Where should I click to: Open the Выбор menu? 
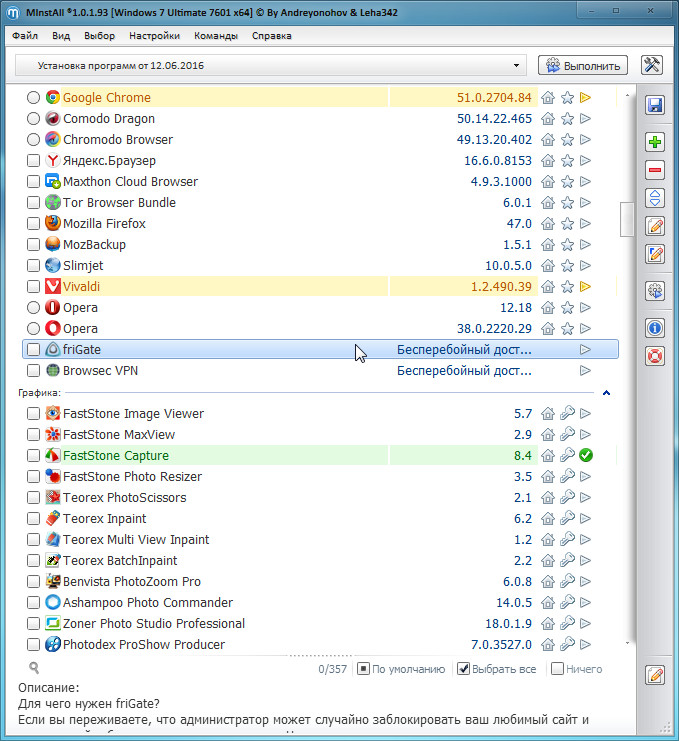99,36
